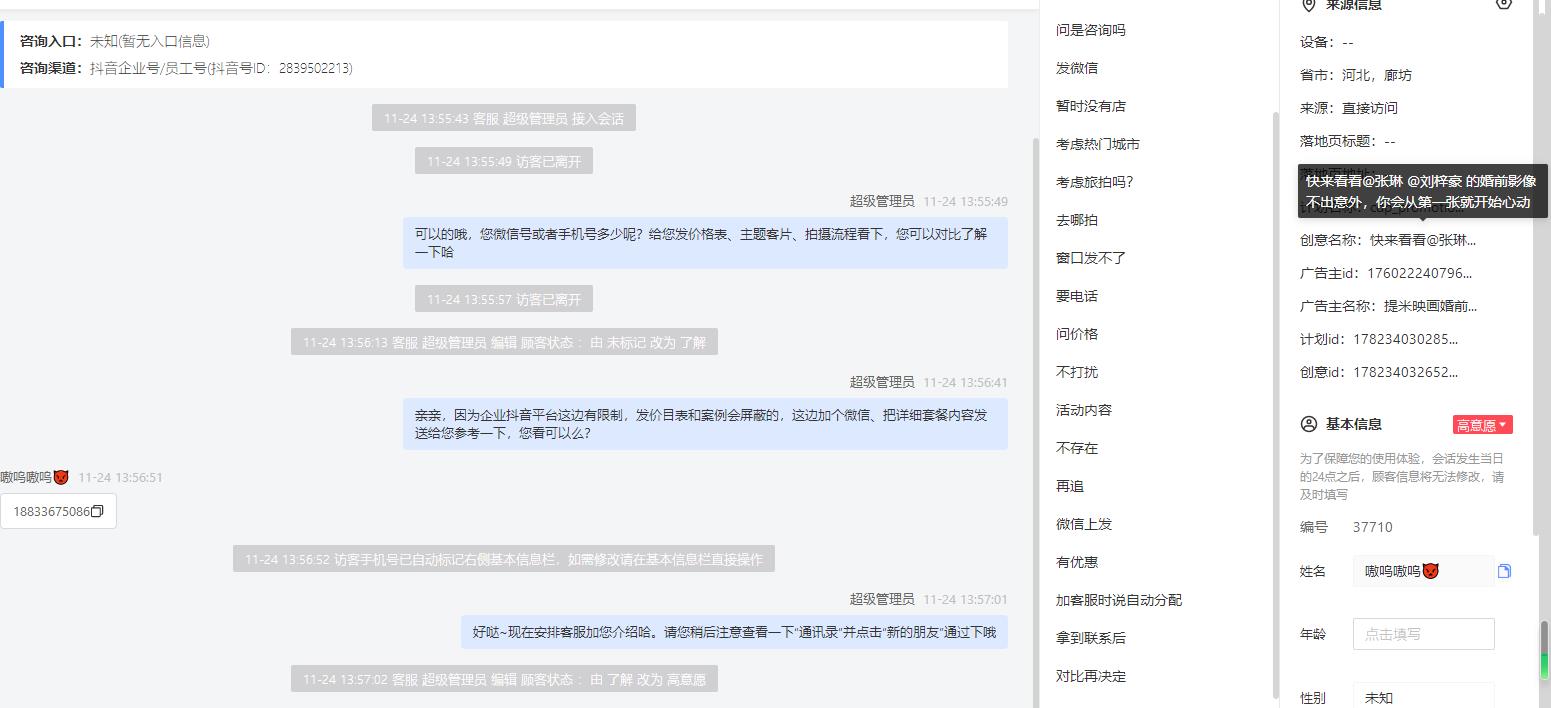Click the visitor phone number 18833675086 bubble
The width and height of the screenshot is (1551, 708).
coord(58,512)
